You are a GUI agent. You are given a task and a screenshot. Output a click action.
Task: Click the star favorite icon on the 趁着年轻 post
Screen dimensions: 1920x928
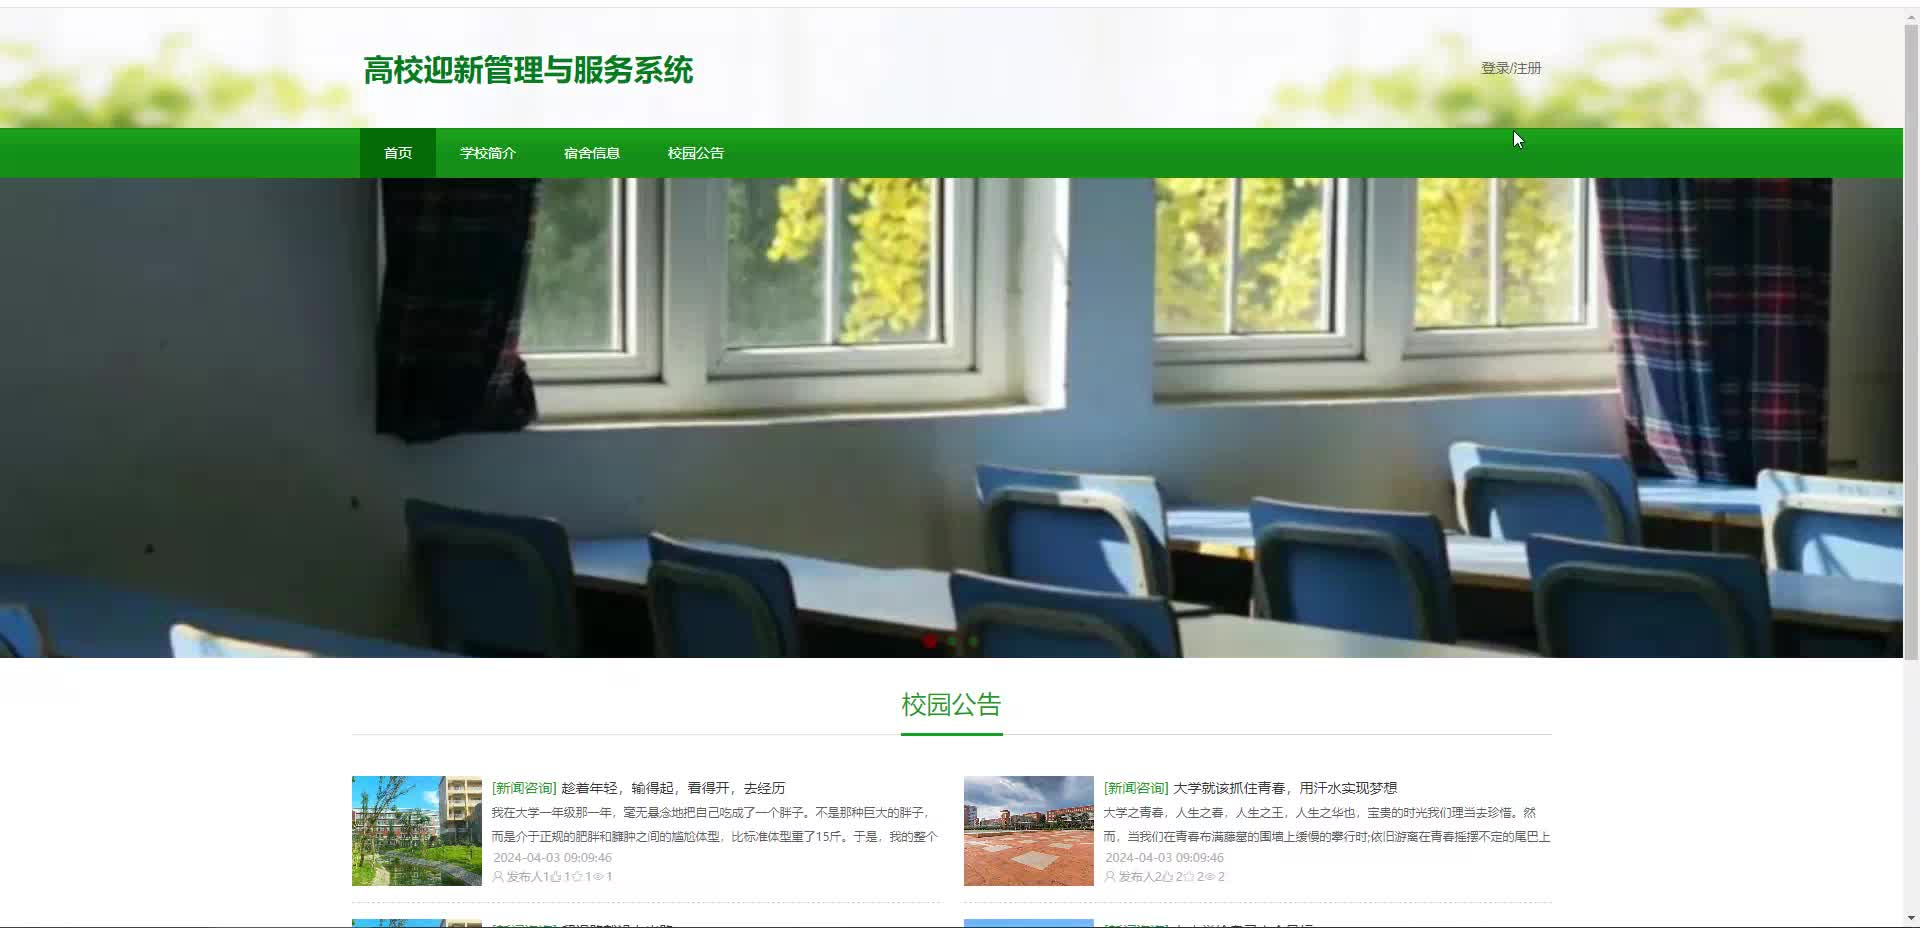pyautogui.click(x=577, y=877)
